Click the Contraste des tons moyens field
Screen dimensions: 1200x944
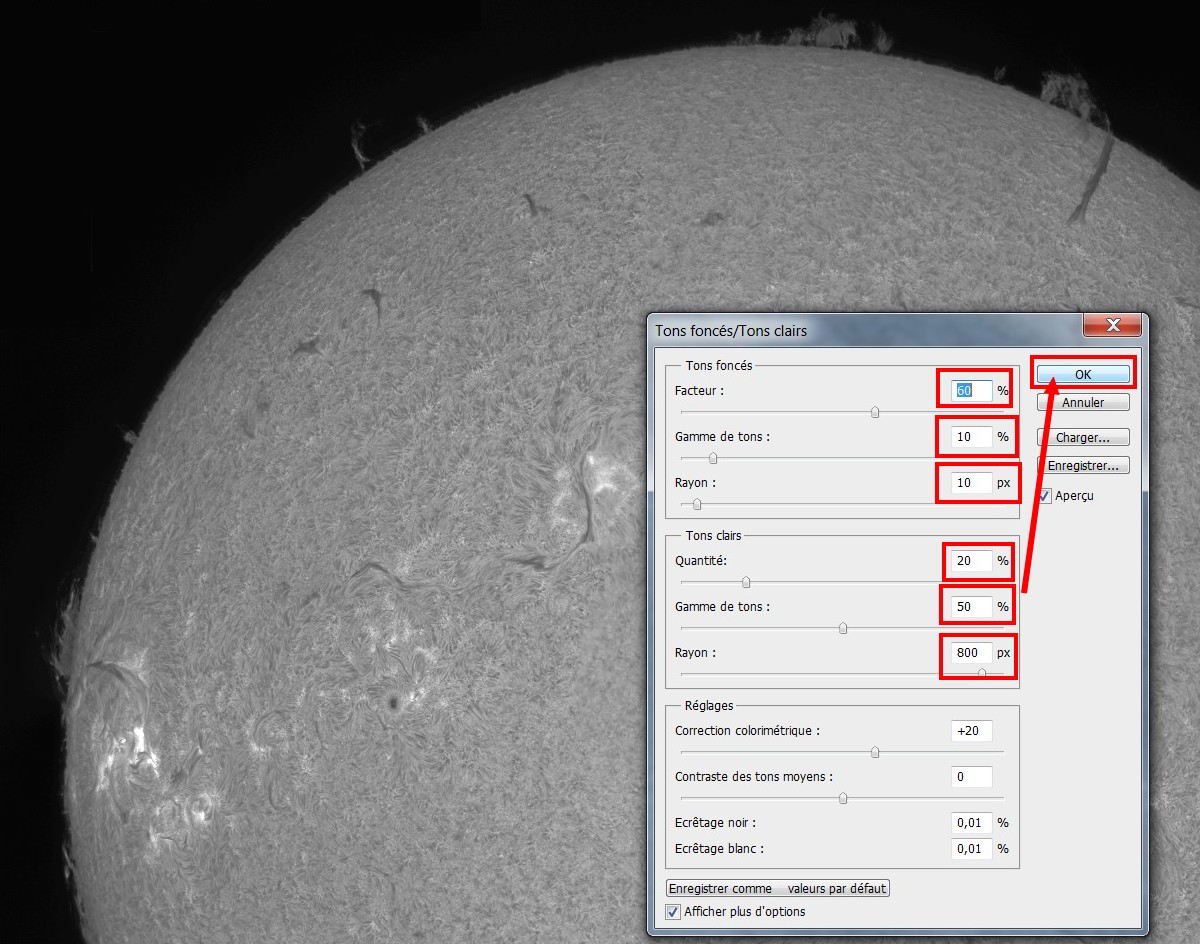click(x=972, y=777)
